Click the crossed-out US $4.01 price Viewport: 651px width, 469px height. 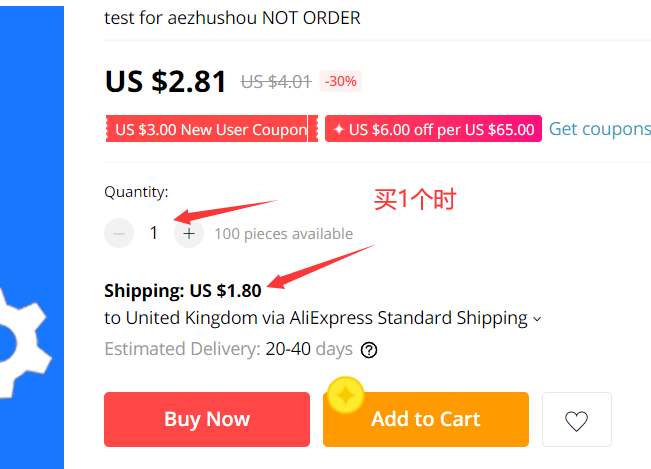[x=275, y=81]
